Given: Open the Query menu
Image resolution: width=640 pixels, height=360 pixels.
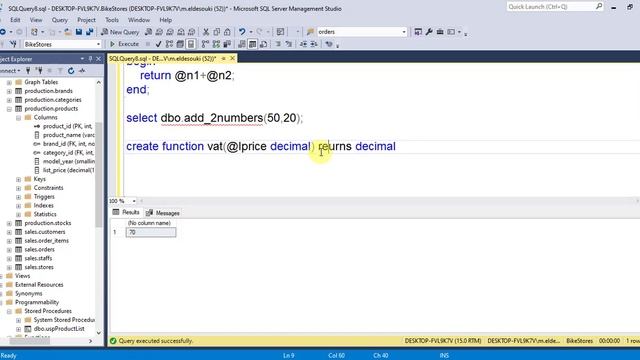Looking at the screenshot, I should [60, 20].
